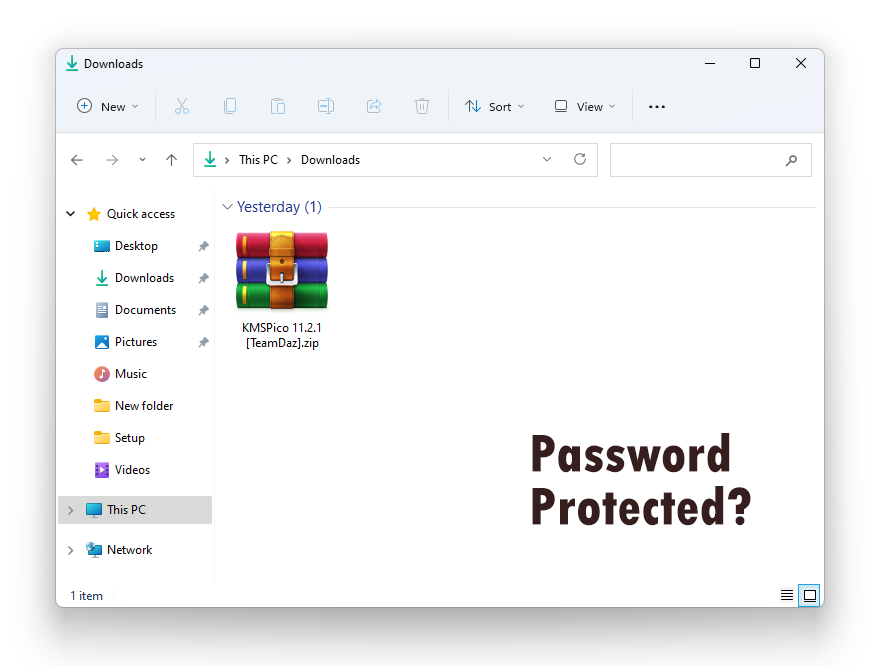Open Music in the sidebar

point(131,374)
